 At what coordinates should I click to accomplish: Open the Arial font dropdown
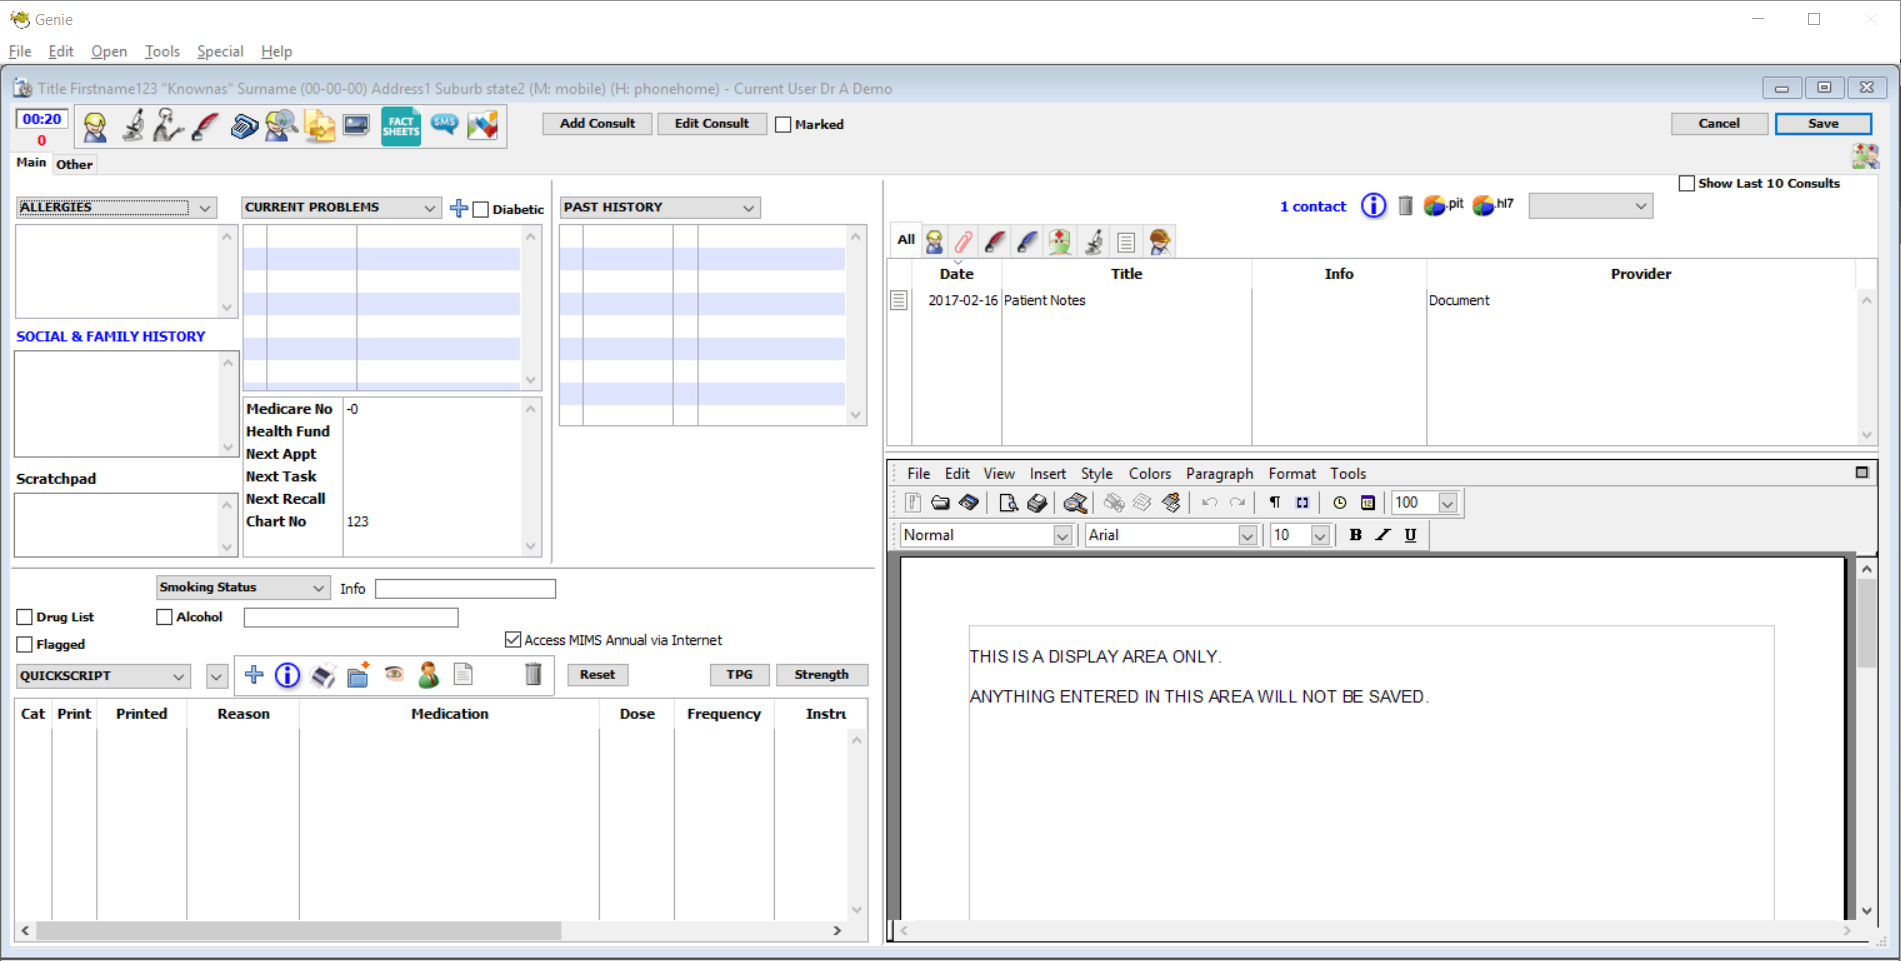(x=1247, y=536)
